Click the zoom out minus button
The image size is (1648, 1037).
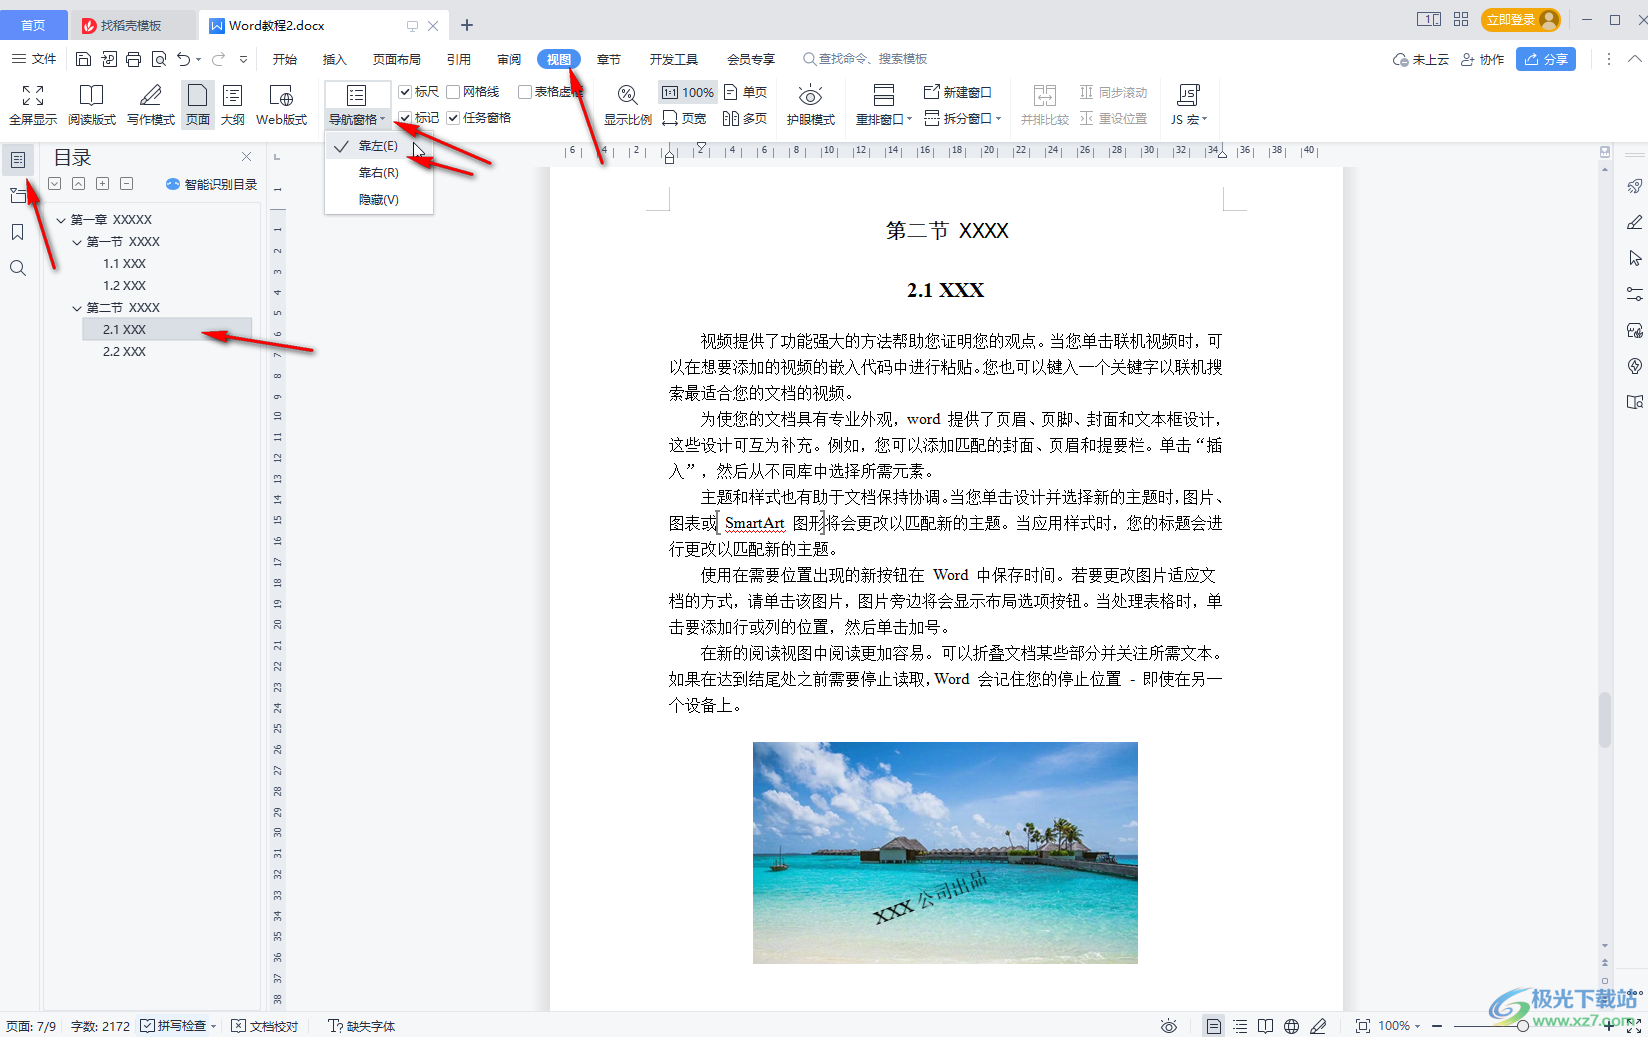pyautogui.click(x=1437, y=1026)
